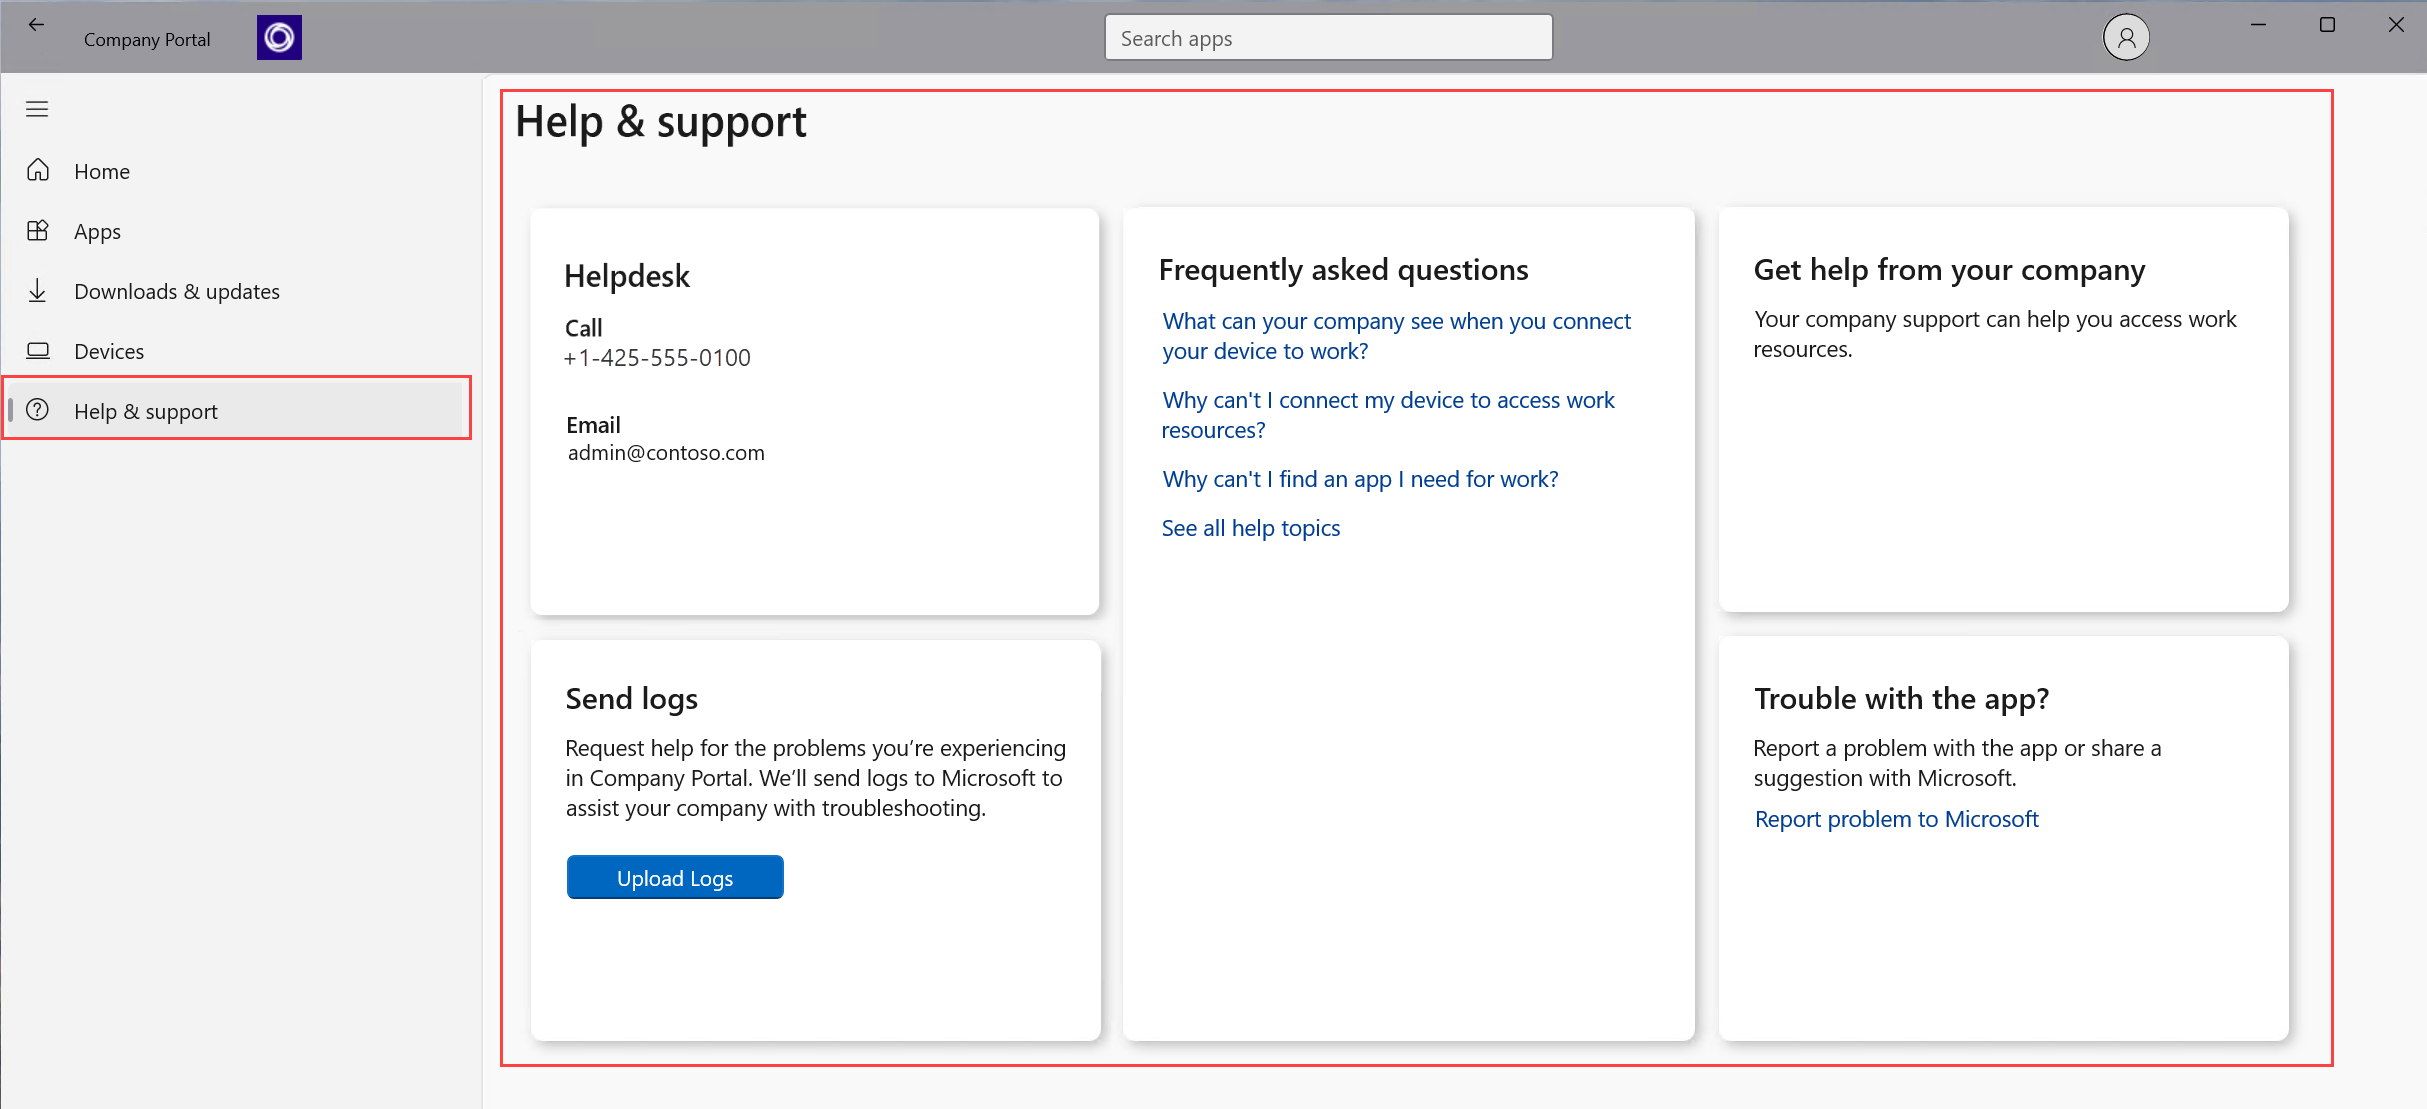This screenshot has width=2427, height=1109.
Task: Toggle the hamburger navigation menu
Action: [37, 109]
